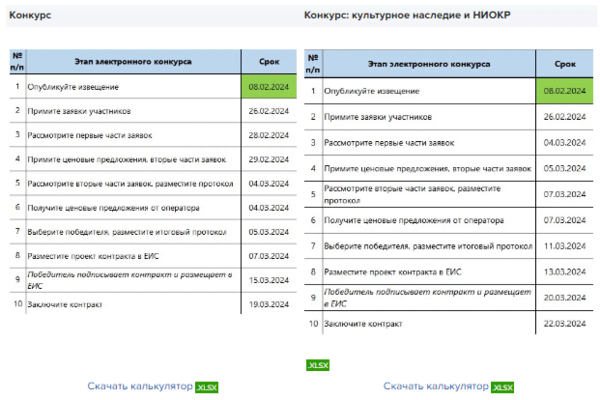Screen dimensions: 600x400
Task: Select the date 29.02.2024 in the left table
Action: pyautogui.click(x=268, y=159)
